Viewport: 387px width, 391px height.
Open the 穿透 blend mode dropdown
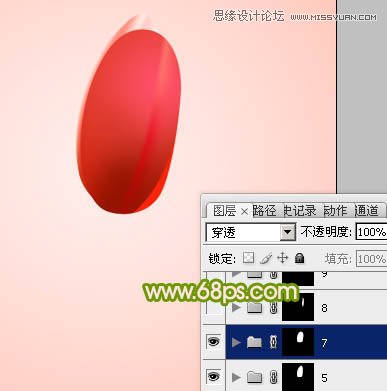tap(287, 232)
